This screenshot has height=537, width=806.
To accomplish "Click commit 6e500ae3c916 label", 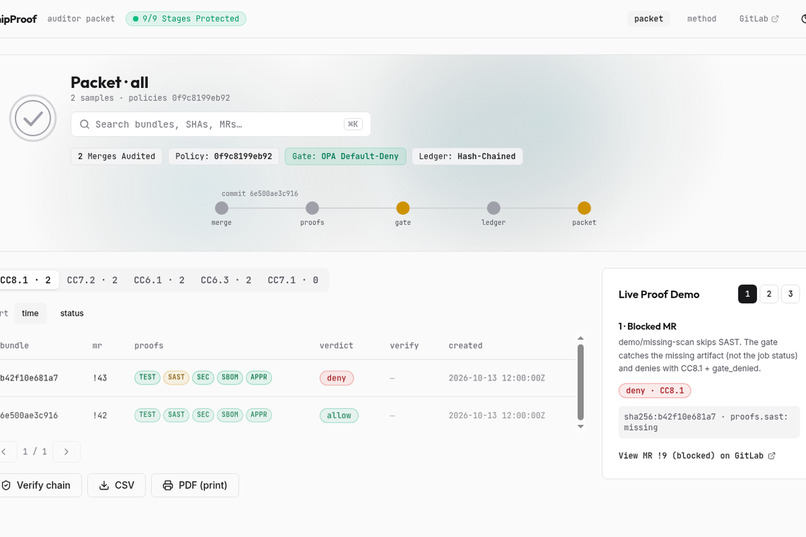I will tap(260, 194).
